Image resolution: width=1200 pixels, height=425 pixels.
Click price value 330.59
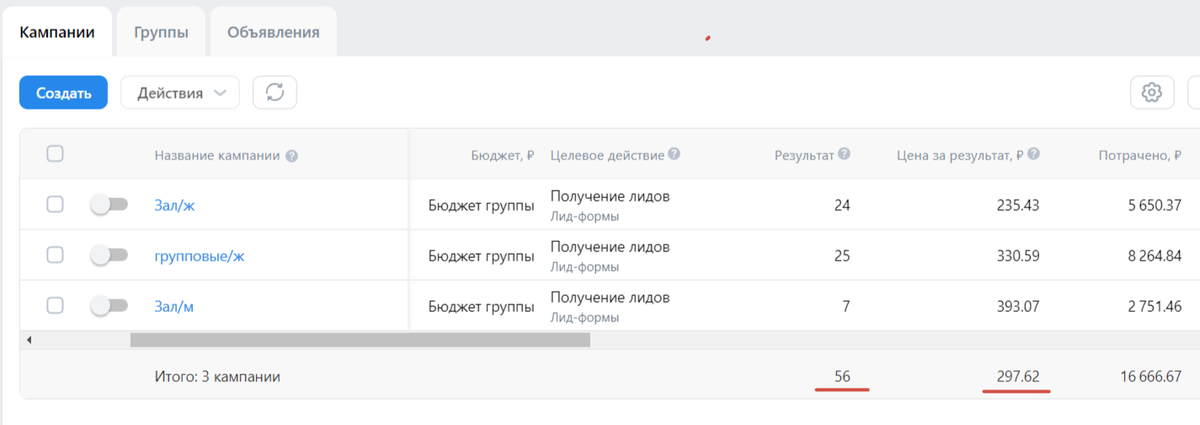pos(1018,256)
